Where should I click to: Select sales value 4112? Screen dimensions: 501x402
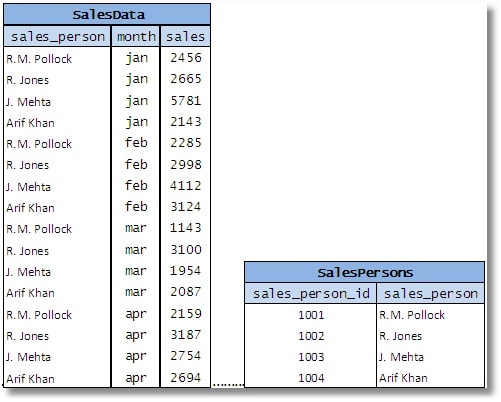[x=186, y=186]
